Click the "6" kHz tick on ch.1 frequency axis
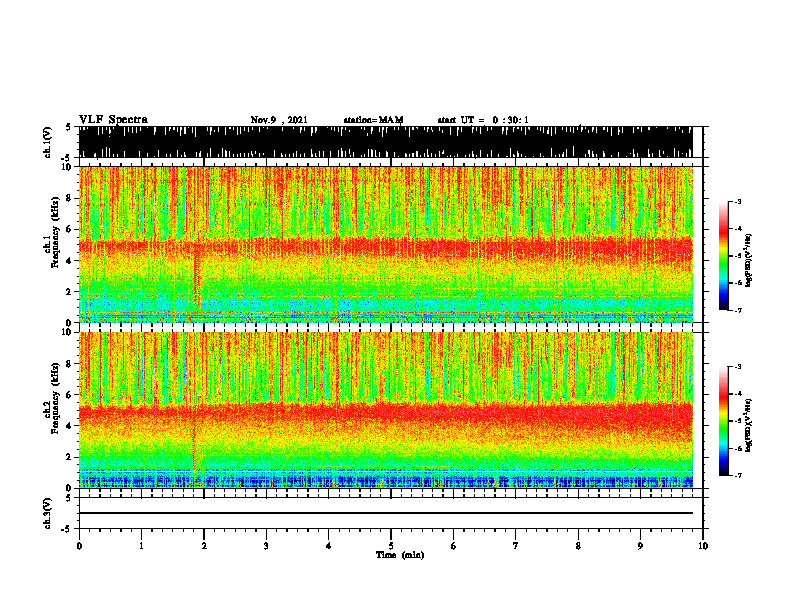 (x=69, y=230)
